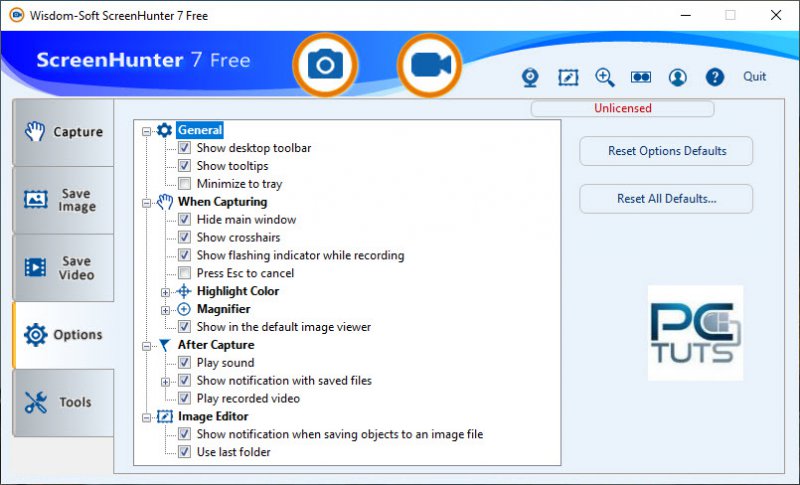Click the When Capturing hand icon
The width and height of the screenshot is (800, 485).
point(165,202)
